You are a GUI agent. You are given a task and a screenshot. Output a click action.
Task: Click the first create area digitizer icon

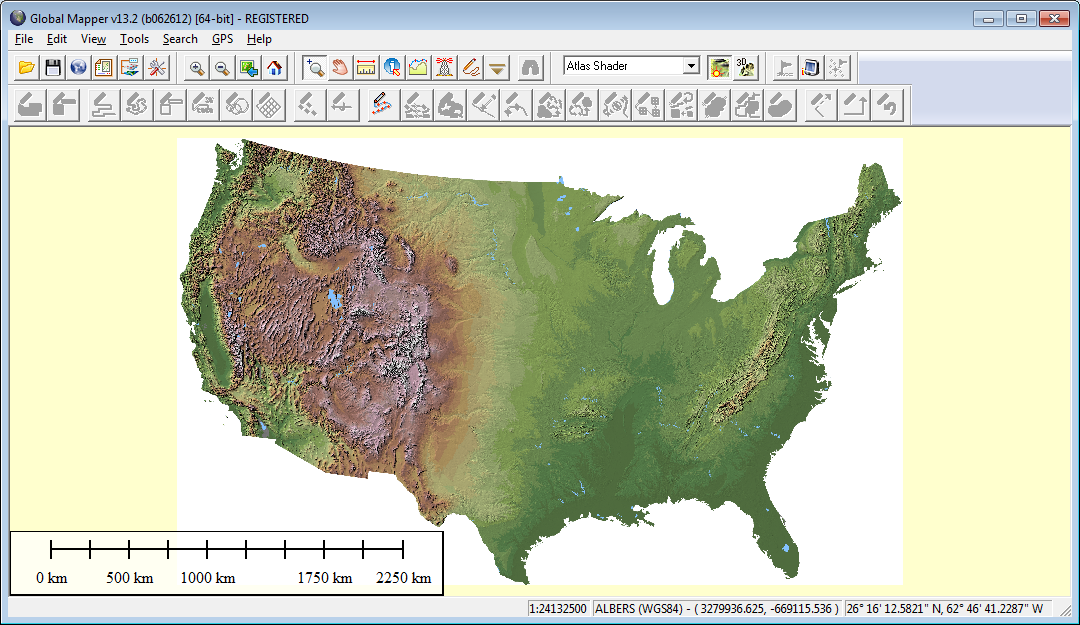coord(30,105)
